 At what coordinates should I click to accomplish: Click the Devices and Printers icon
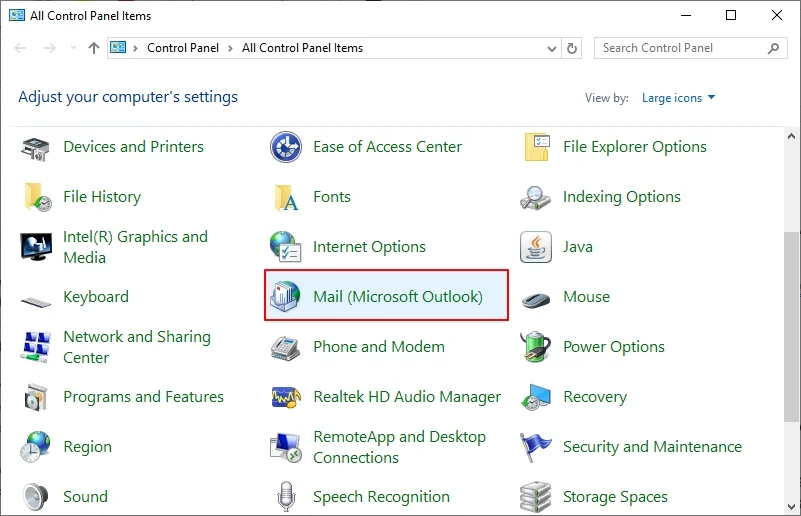(37, 147)
